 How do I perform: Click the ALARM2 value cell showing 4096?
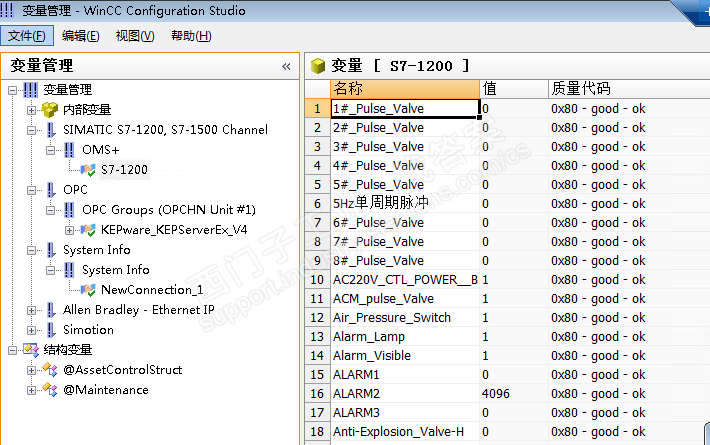(x=514, y=394)
